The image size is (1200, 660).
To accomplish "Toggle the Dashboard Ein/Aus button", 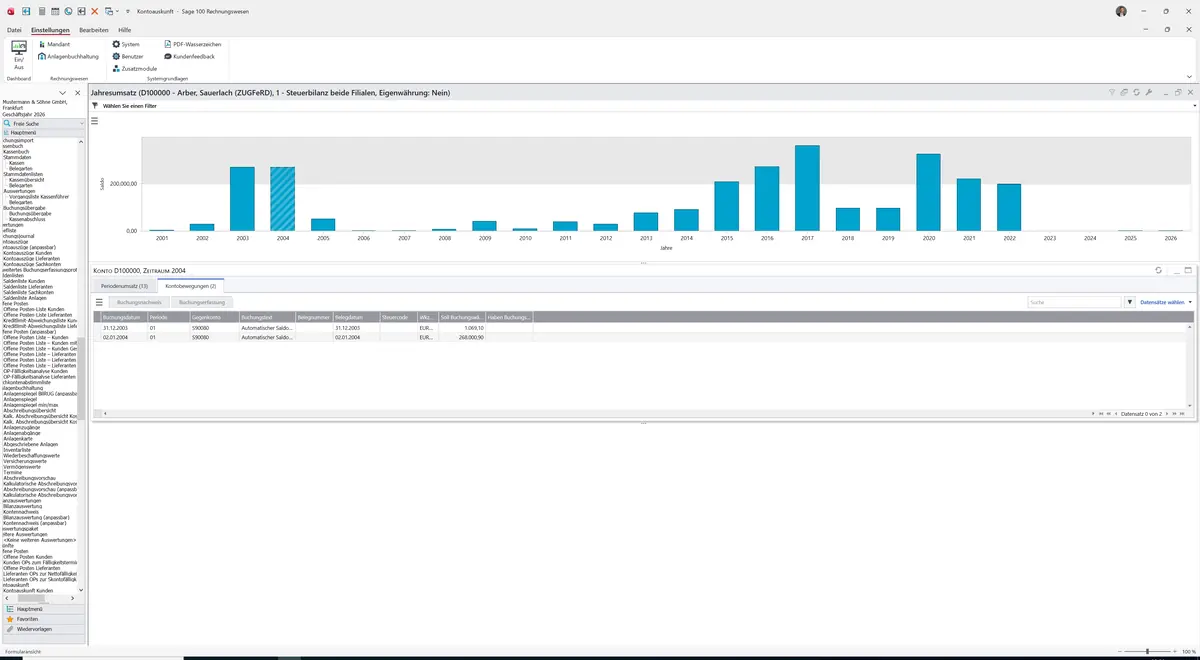I will tap(19, 56).
